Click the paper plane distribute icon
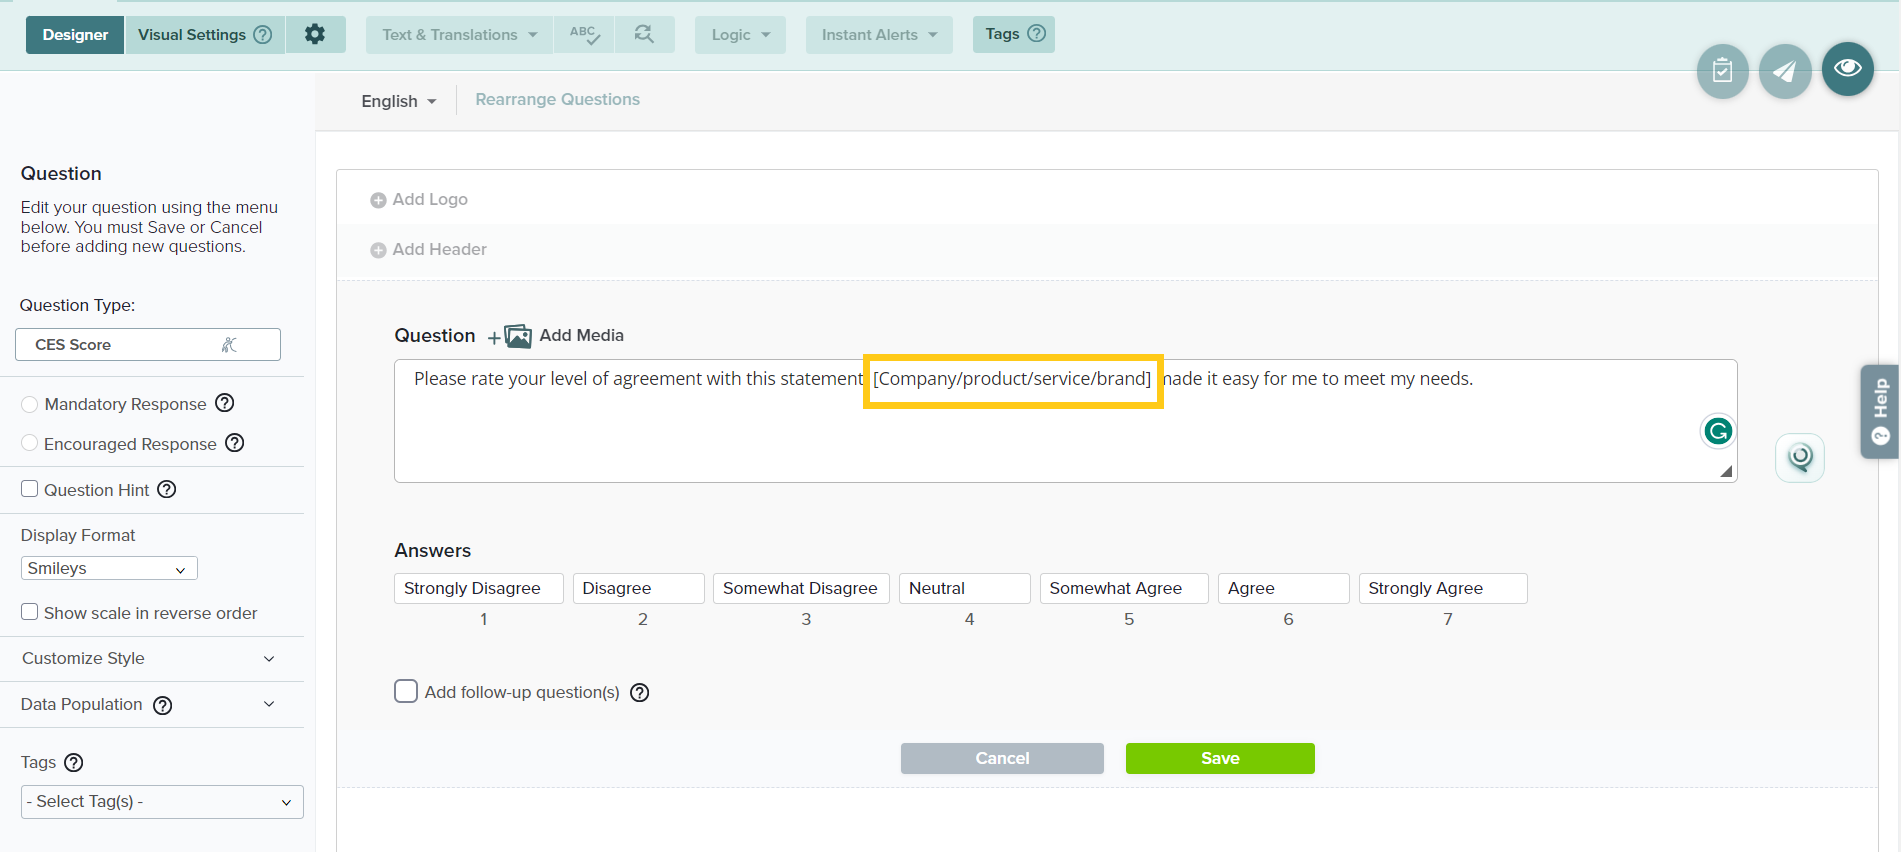The width and height of the screenshot is (1901, 852). (1784, 72)
